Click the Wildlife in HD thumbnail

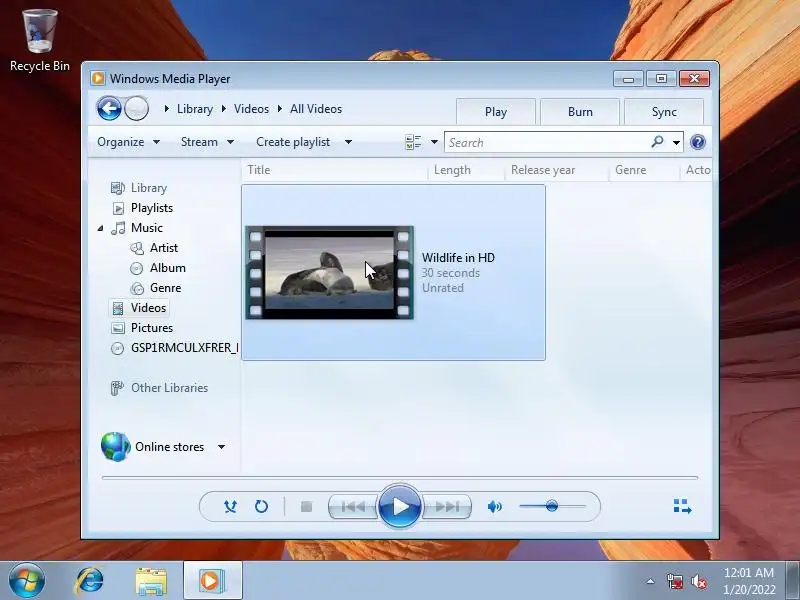click(x=330, y=272)
